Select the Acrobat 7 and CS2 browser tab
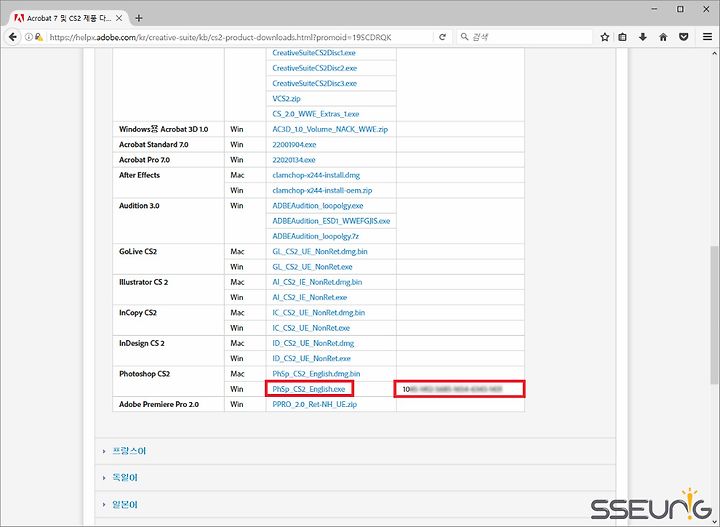The height and width of the screenshot is (527, 720). point(69,18)
